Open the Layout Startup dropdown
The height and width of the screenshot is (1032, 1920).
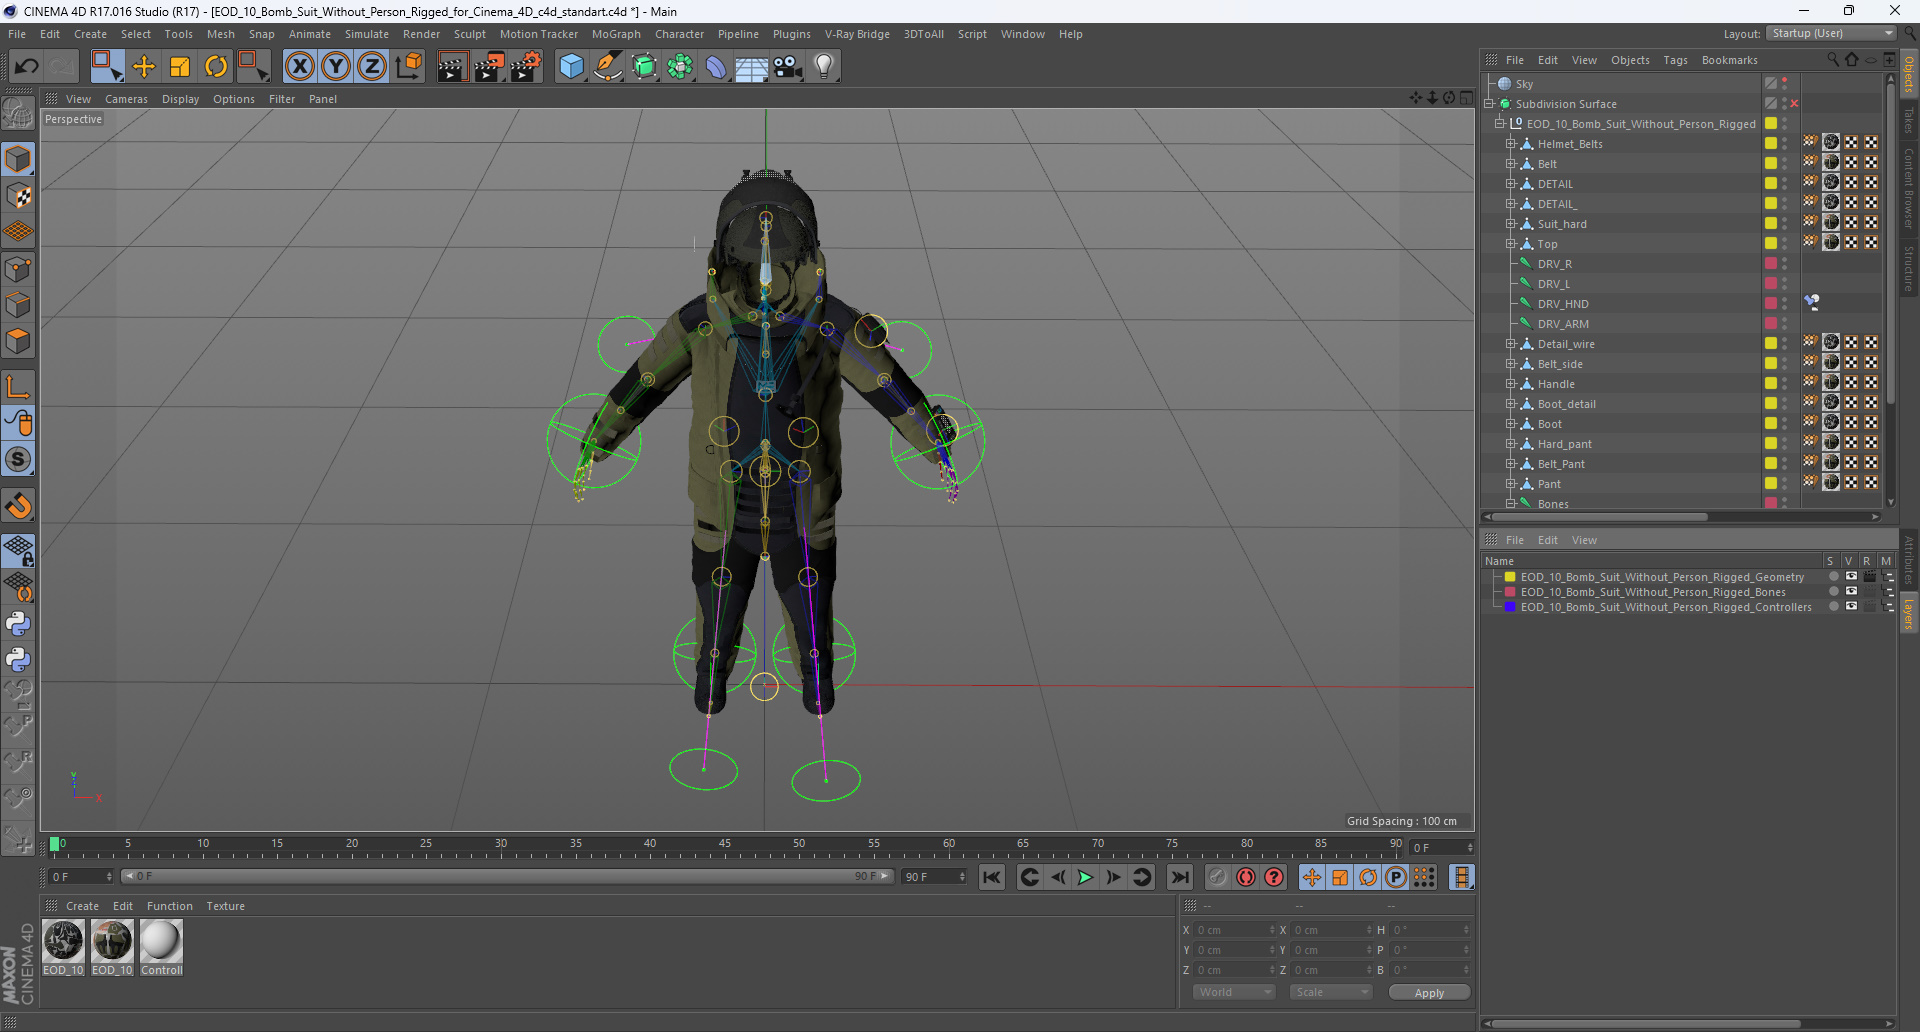[x=1831, y=34]
